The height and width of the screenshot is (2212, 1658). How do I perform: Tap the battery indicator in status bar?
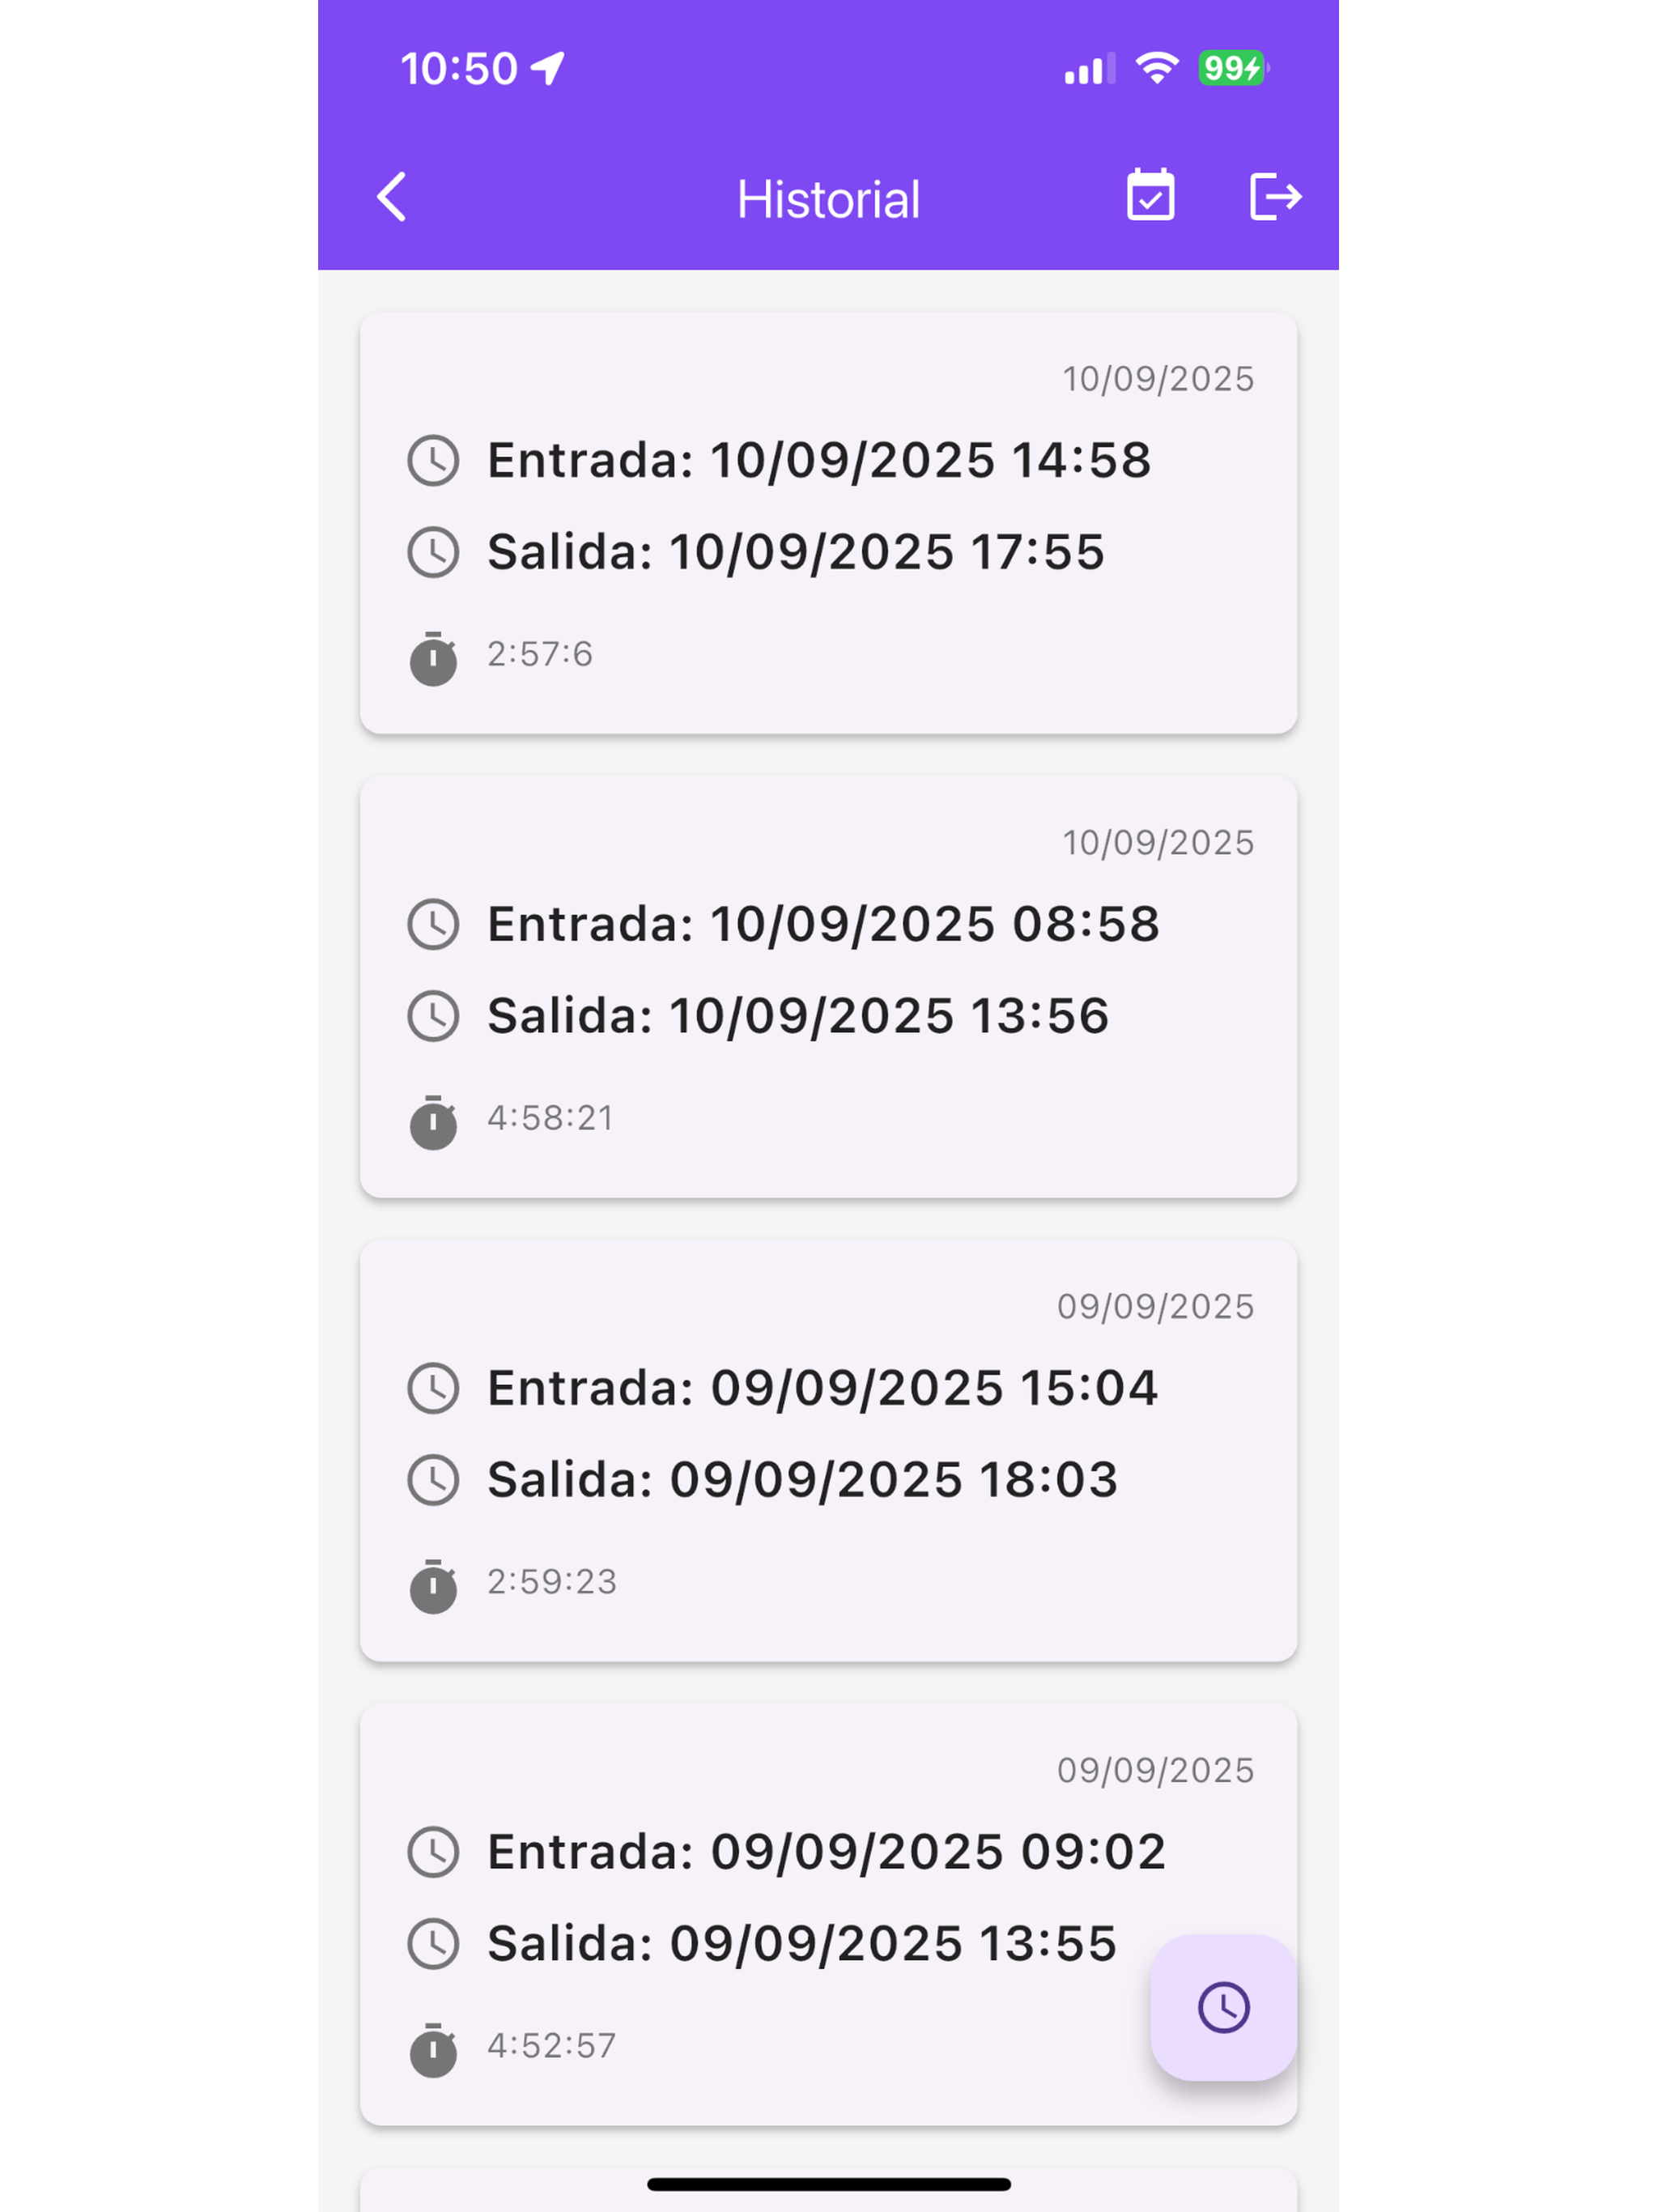click(x=1233, y=68)
